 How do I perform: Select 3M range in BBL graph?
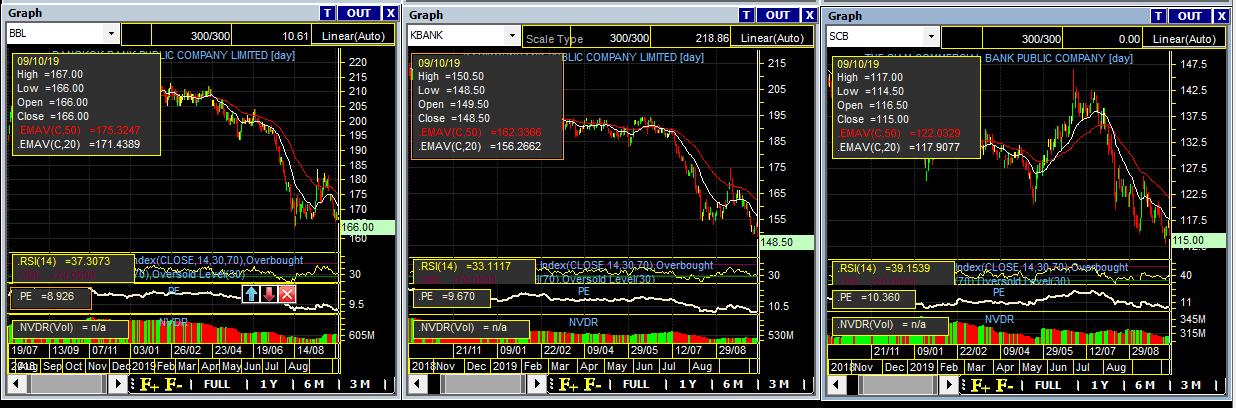pos(360,384)
